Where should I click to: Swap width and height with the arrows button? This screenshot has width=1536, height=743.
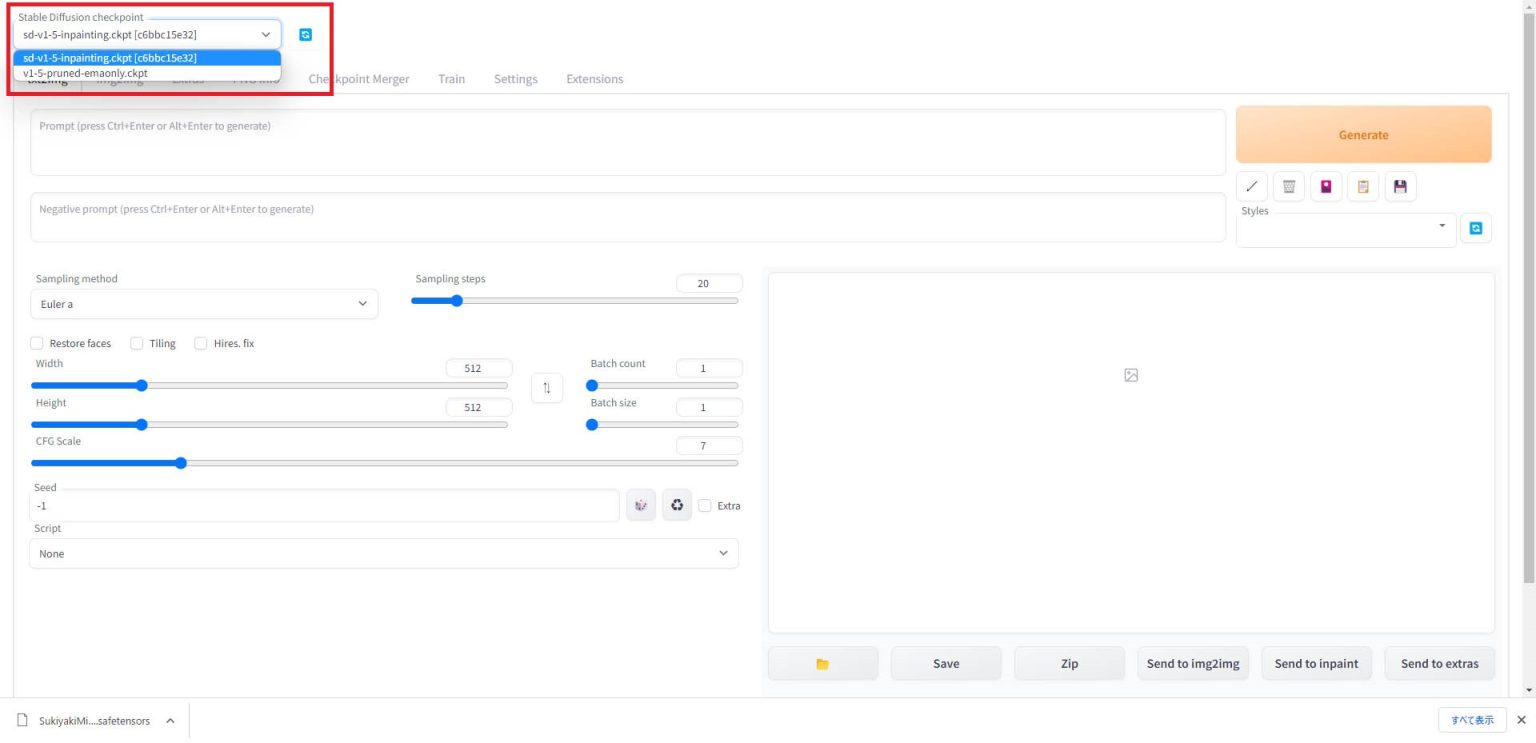(x=547, y=388)
